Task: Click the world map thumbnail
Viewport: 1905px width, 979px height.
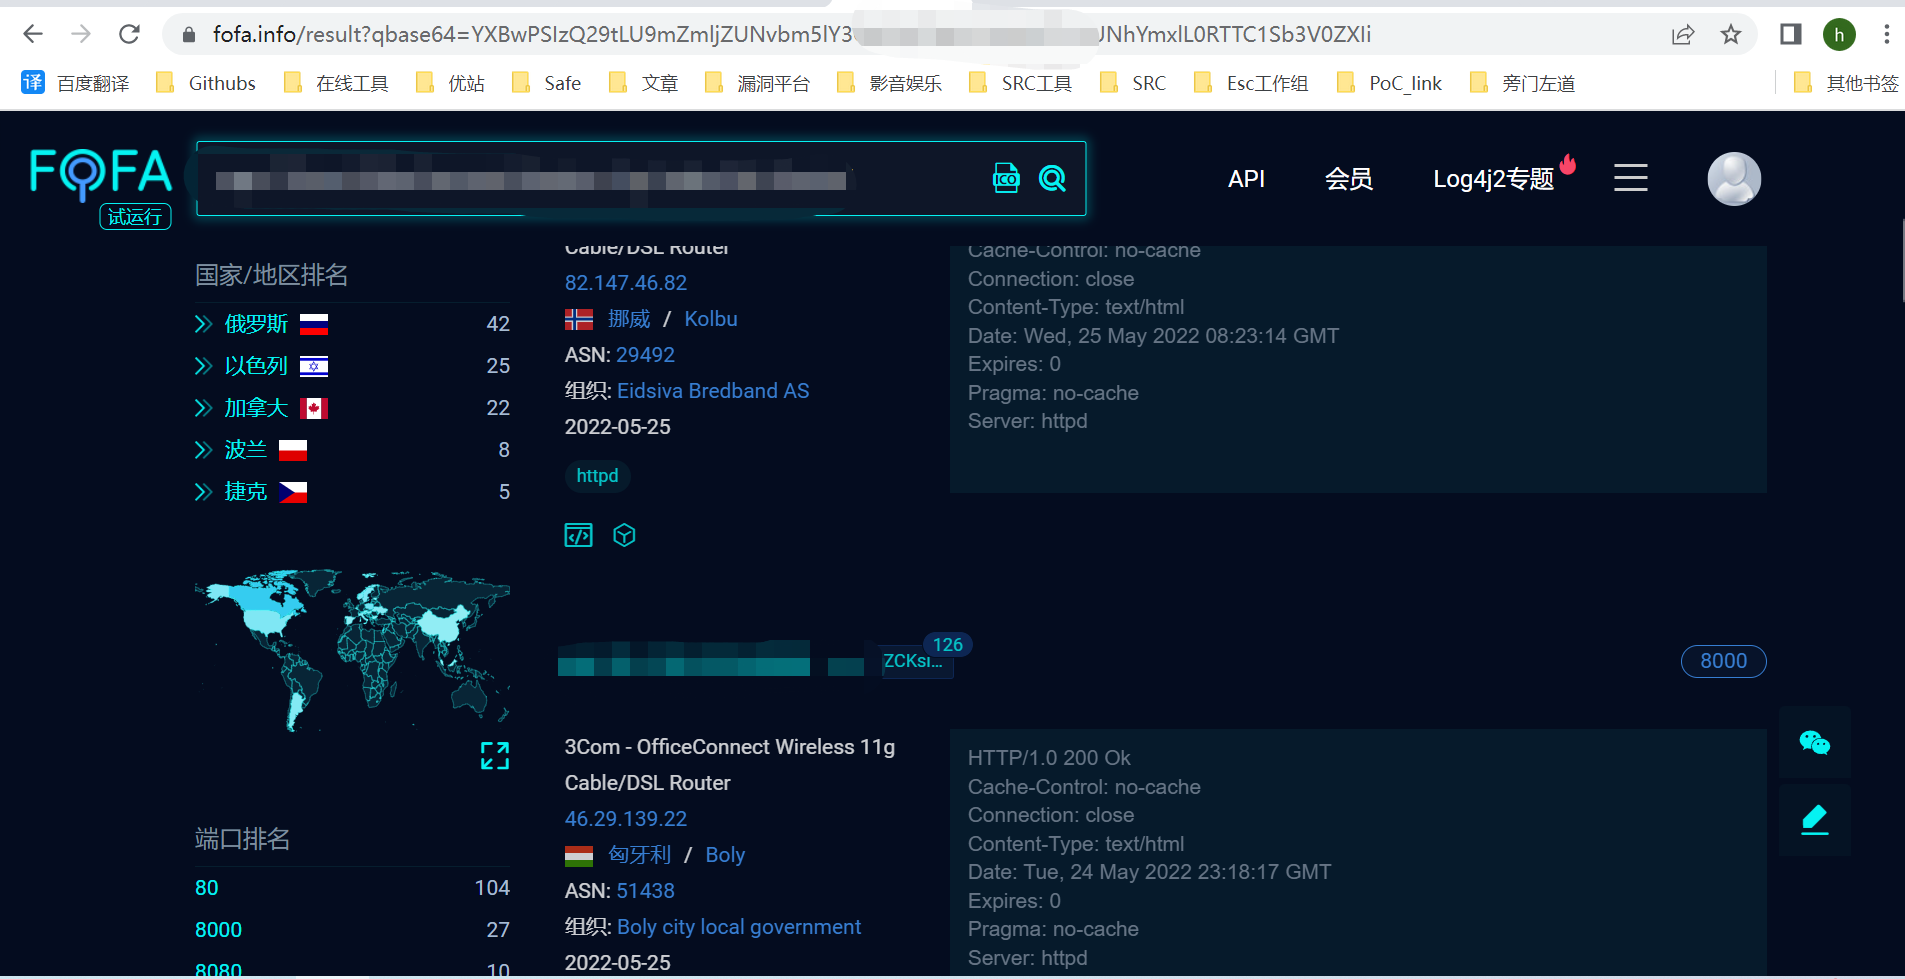Action: click(352, 650)
